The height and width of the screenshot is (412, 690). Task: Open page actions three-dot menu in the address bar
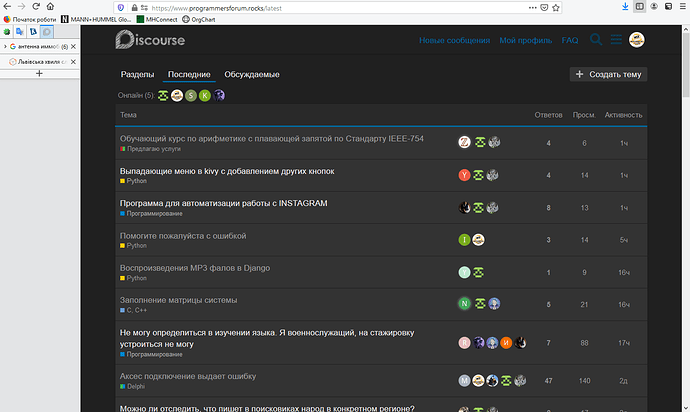(x=532, y=7)
